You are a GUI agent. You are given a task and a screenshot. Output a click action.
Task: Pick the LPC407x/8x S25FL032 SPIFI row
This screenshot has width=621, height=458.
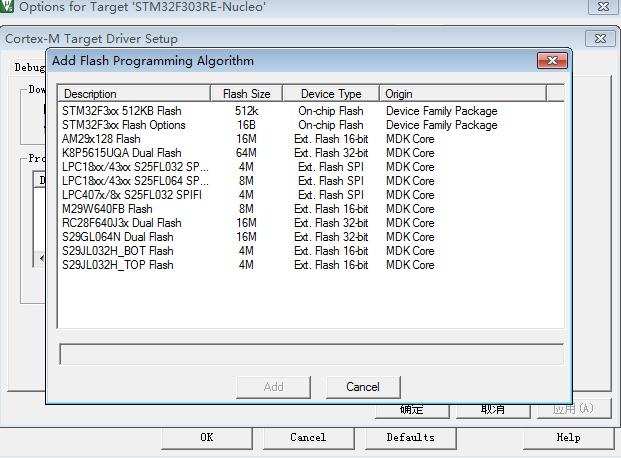point(311,195)
